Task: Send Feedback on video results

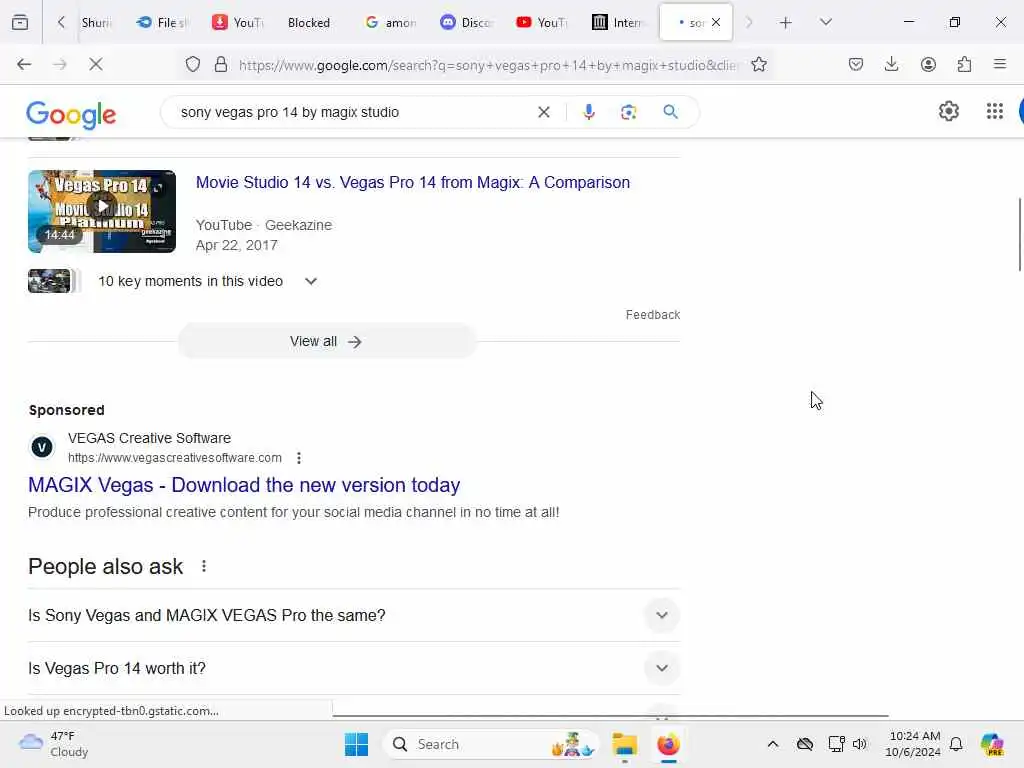Action: click(652, 315)
